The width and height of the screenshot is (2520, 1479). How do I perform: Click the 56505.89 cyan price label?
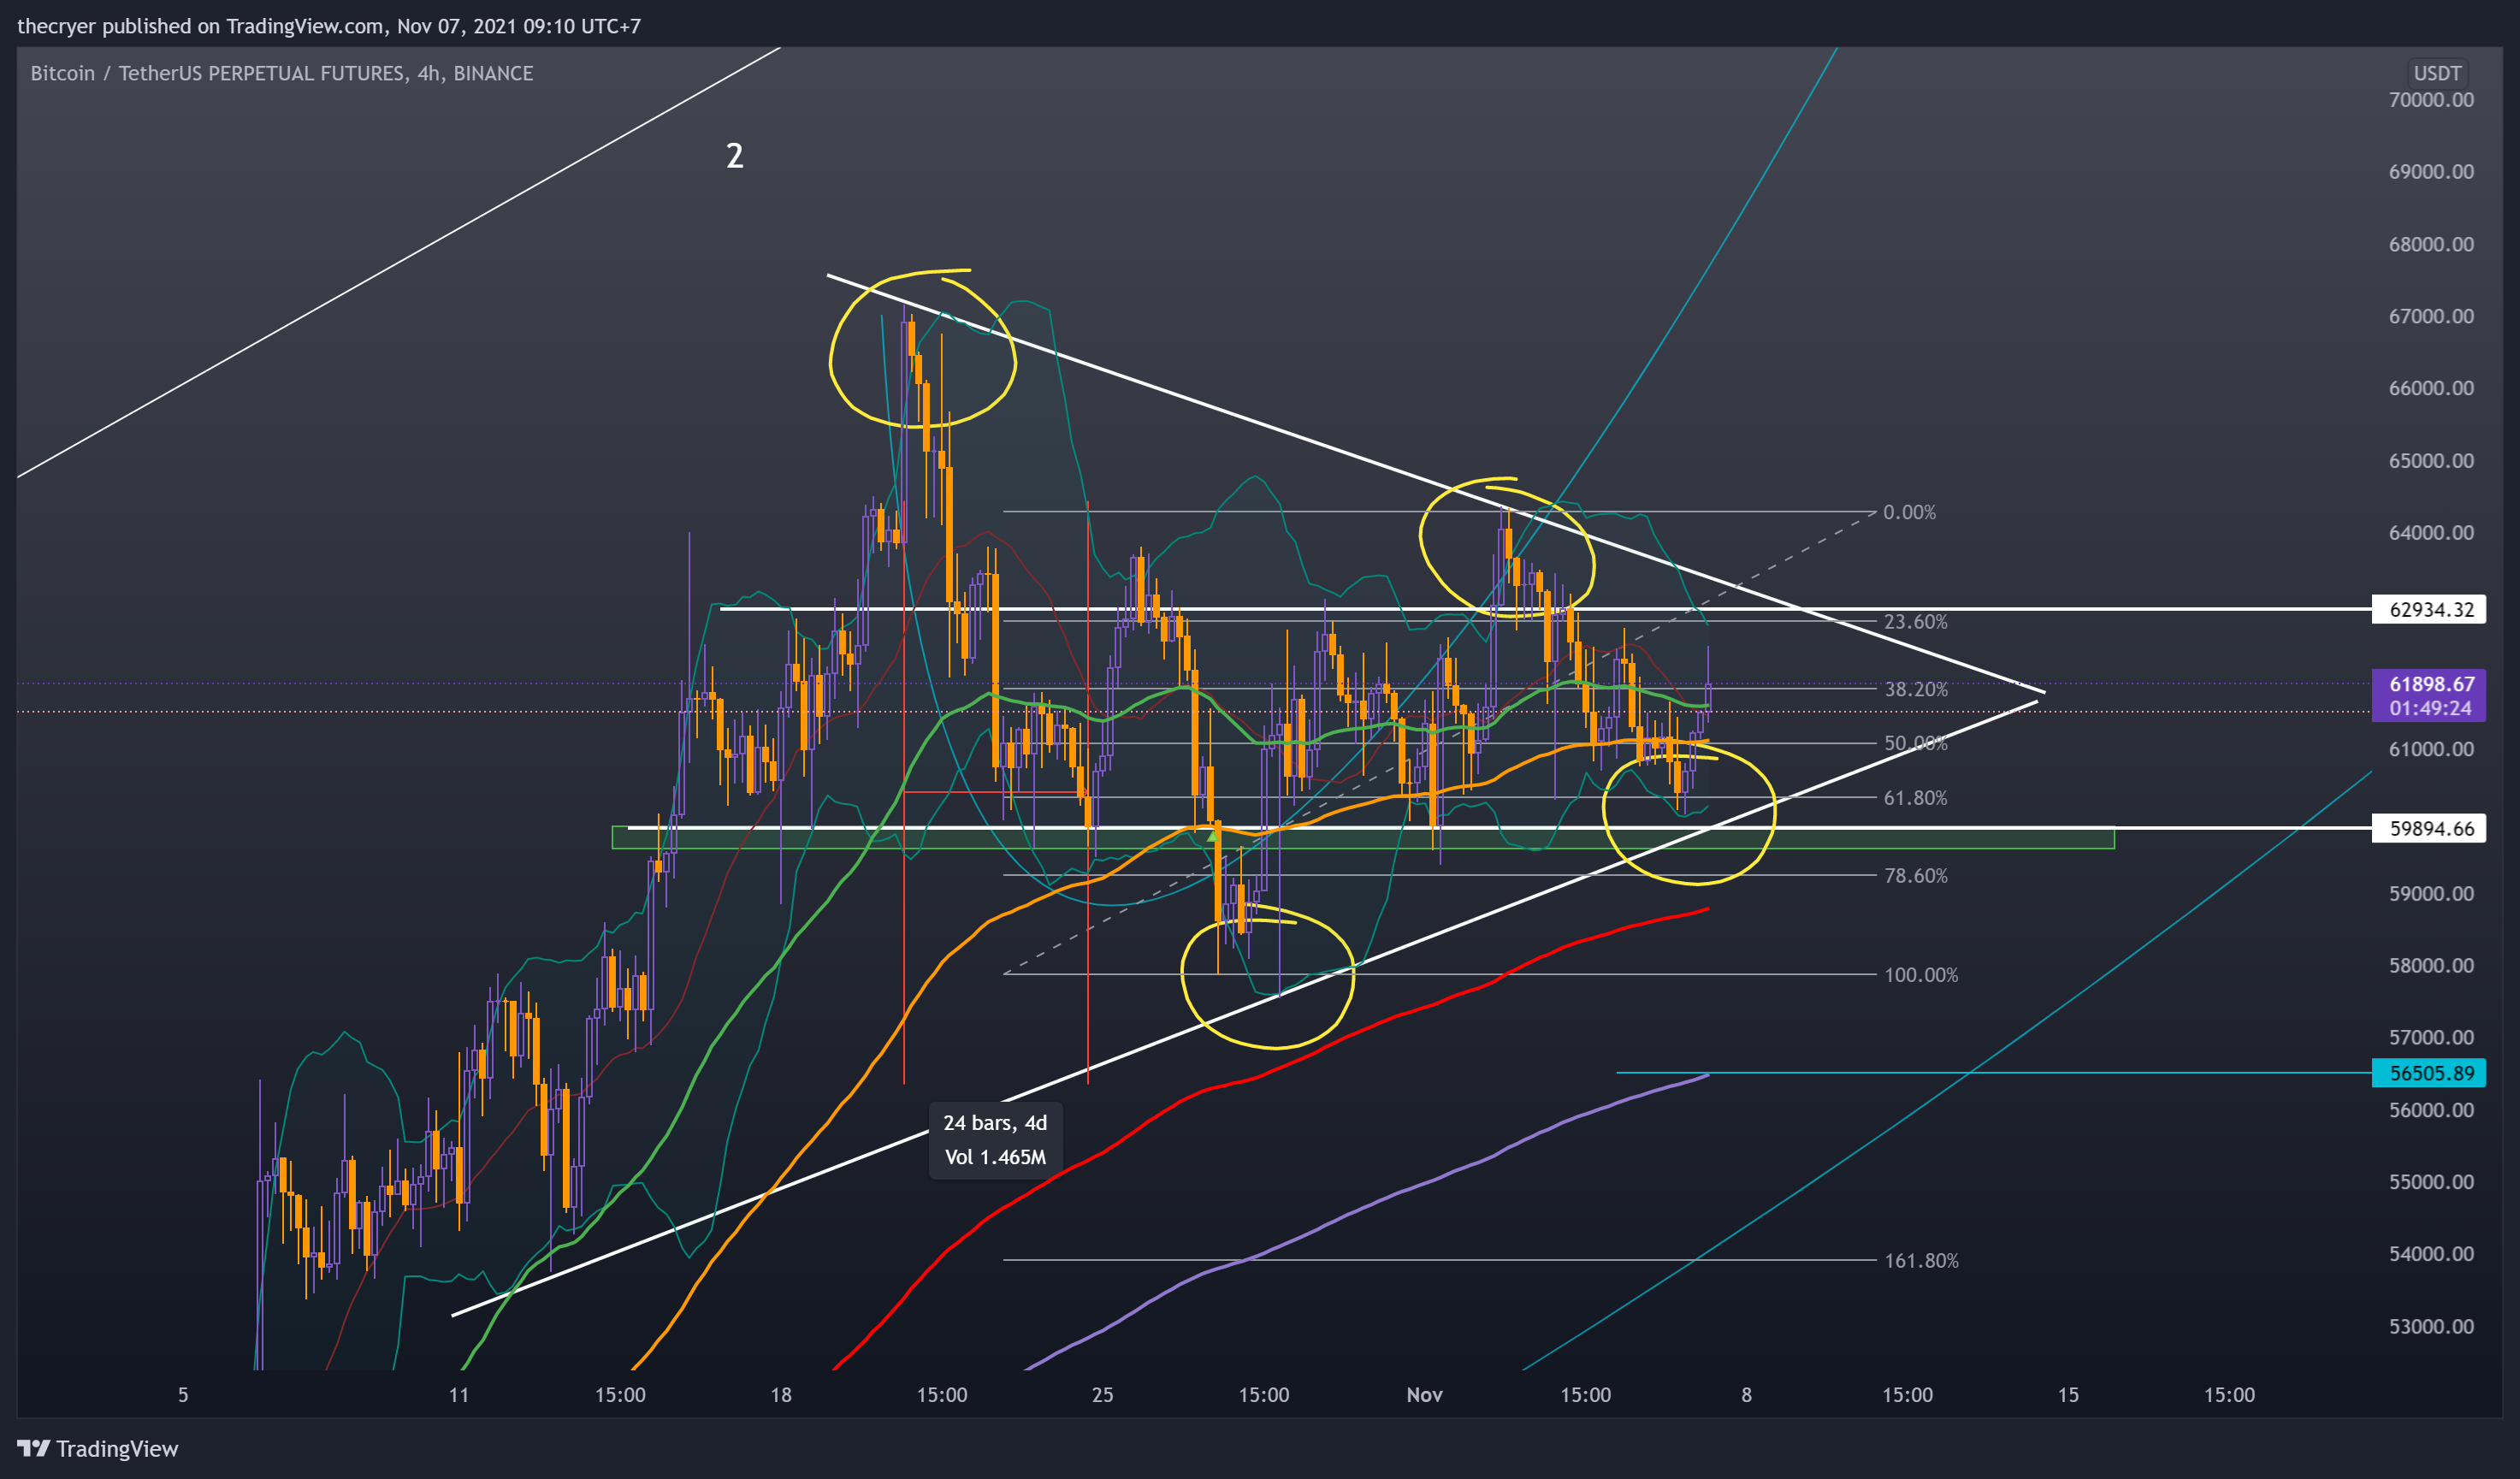[x=2430, y=1072]
